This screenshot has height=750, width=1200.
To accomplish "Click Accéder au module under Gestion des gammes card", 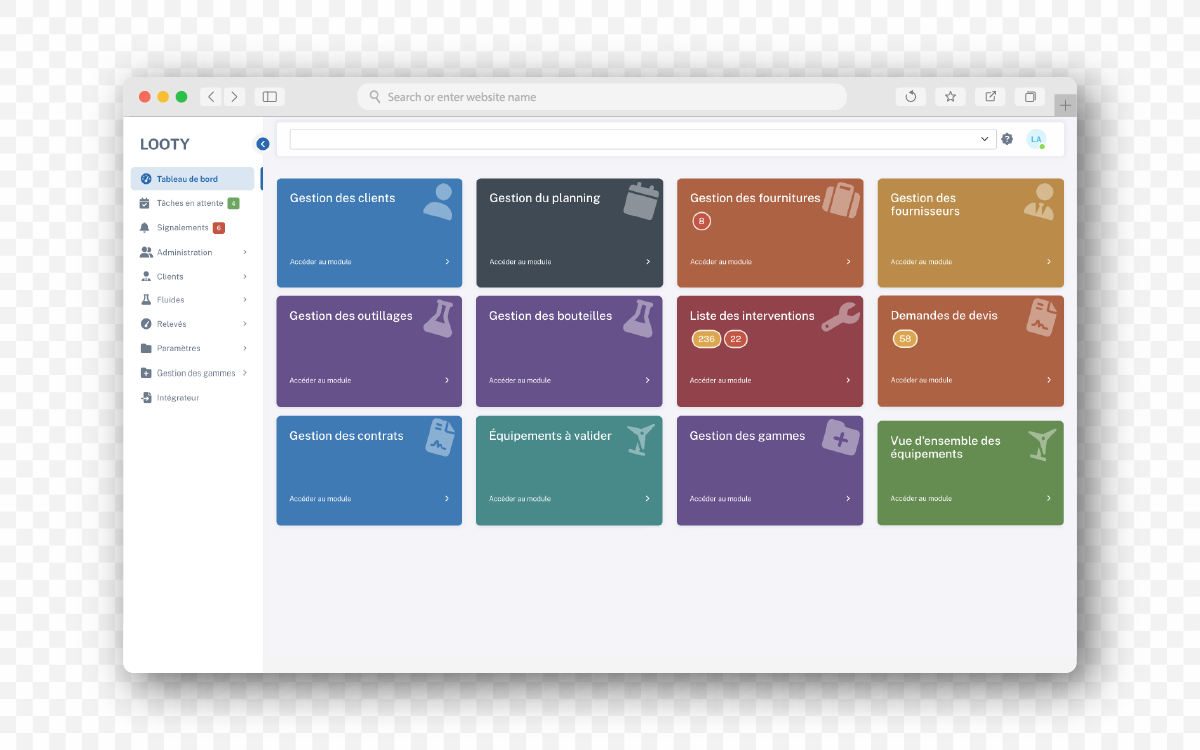I will [721, 498].
